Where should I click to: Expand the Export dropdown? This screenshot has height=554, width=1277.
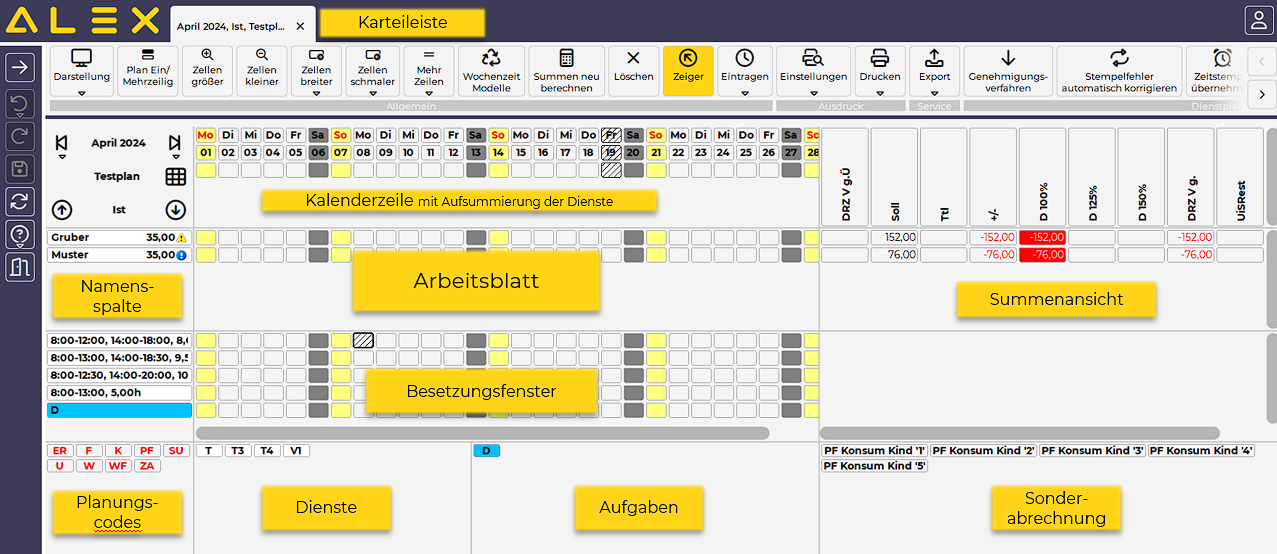pos(934,92)
